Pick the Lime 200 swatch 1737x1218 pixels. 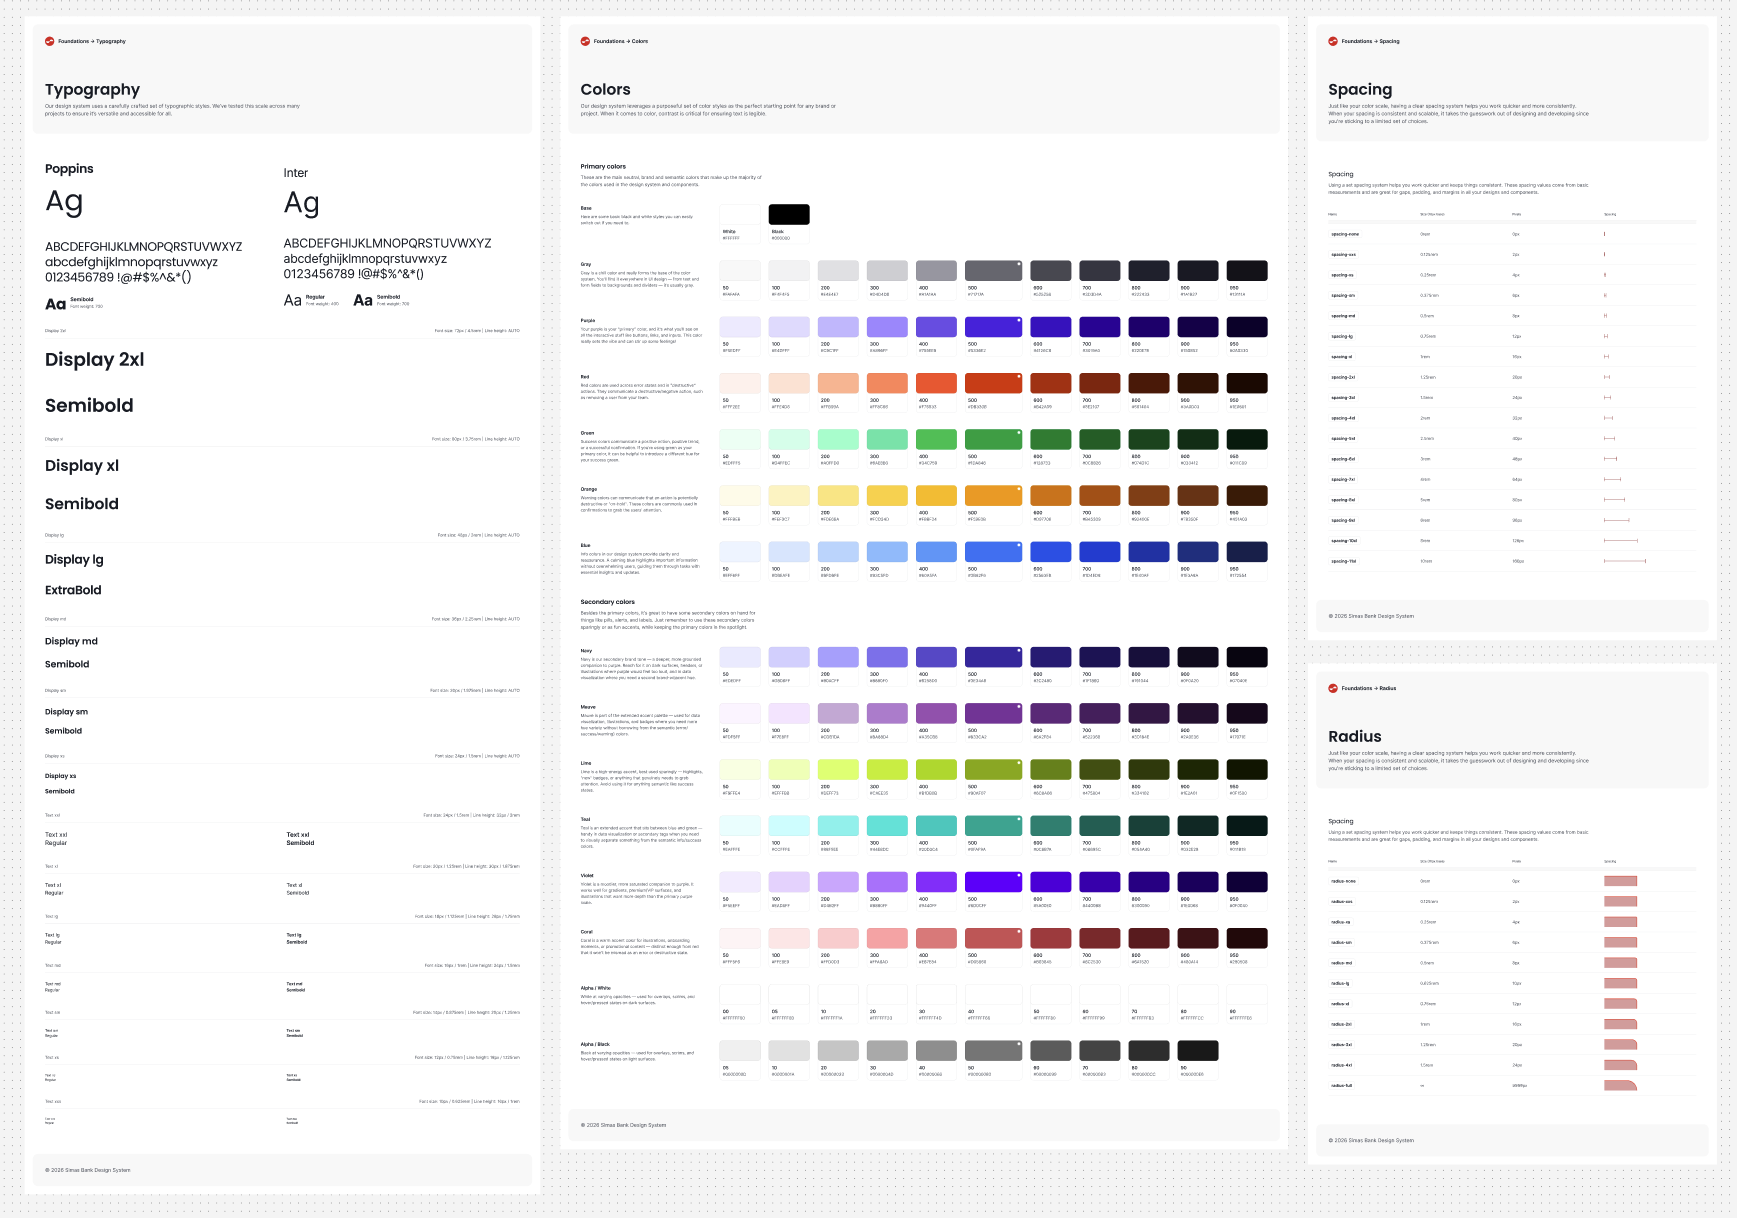click(839, 769)
